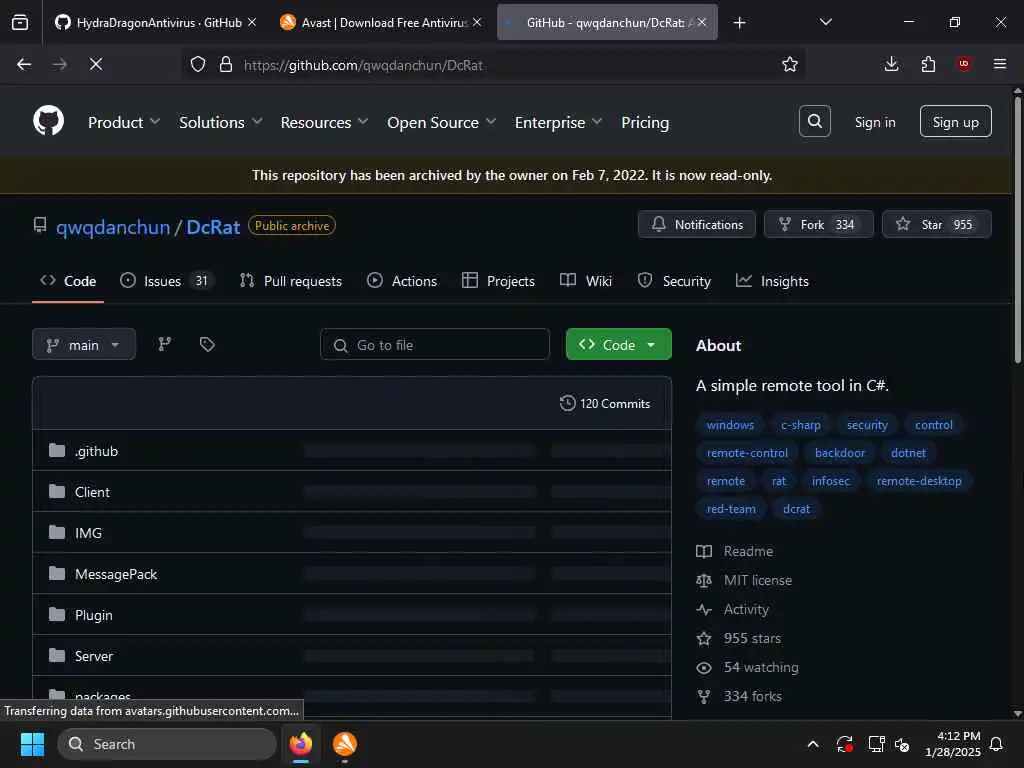Close the Avast download tab
Viewport: 1024px width, 768px height.
click(x=477, y=22)
